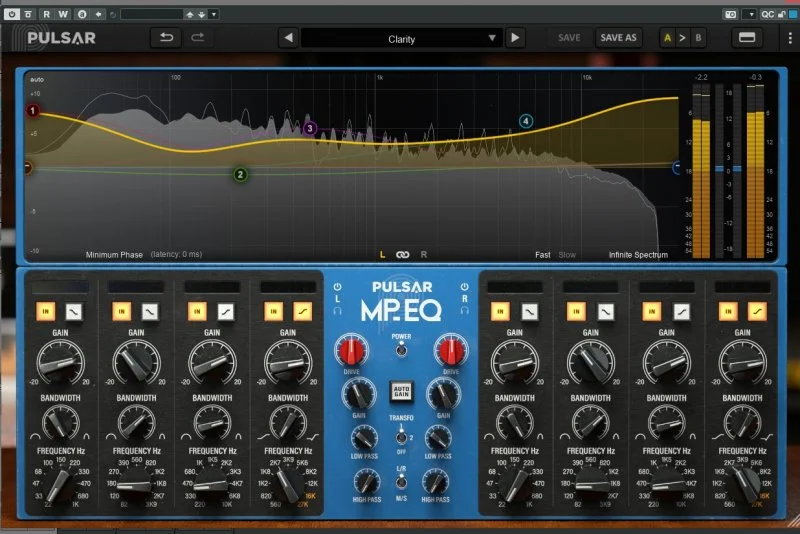800x534 pixels.
Task: Click the host preset name field
Action: [152, 14]
